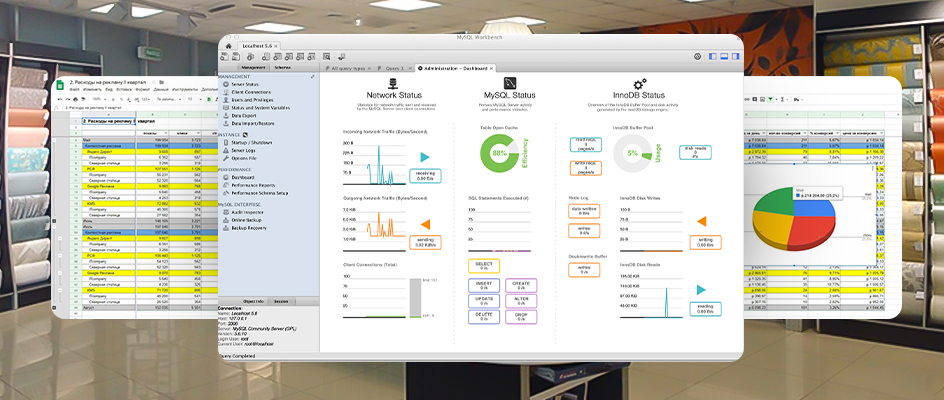Click the Google Sheets logo icon
Screen dimensions: 944x400
click(60, 85)
